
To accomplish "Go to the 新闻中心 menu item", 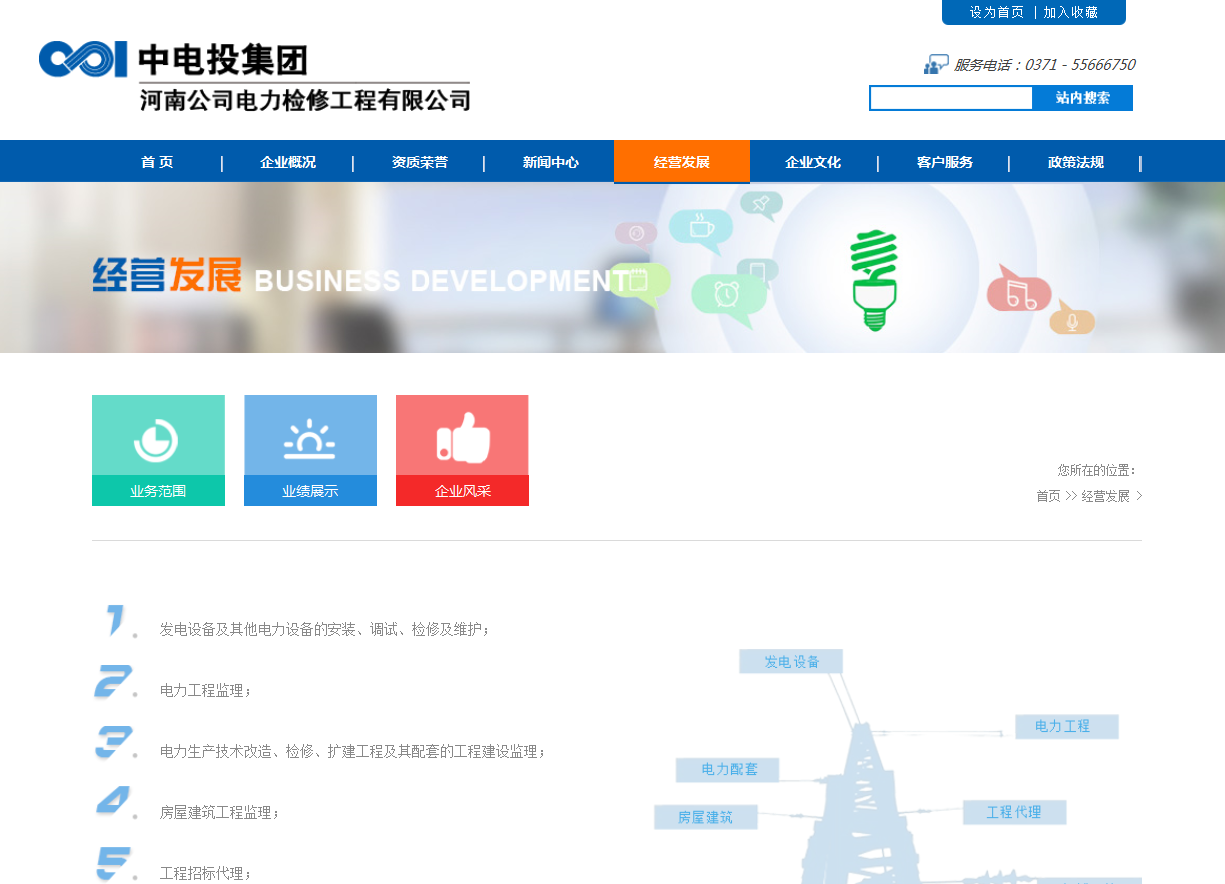I will click(550, 162).
